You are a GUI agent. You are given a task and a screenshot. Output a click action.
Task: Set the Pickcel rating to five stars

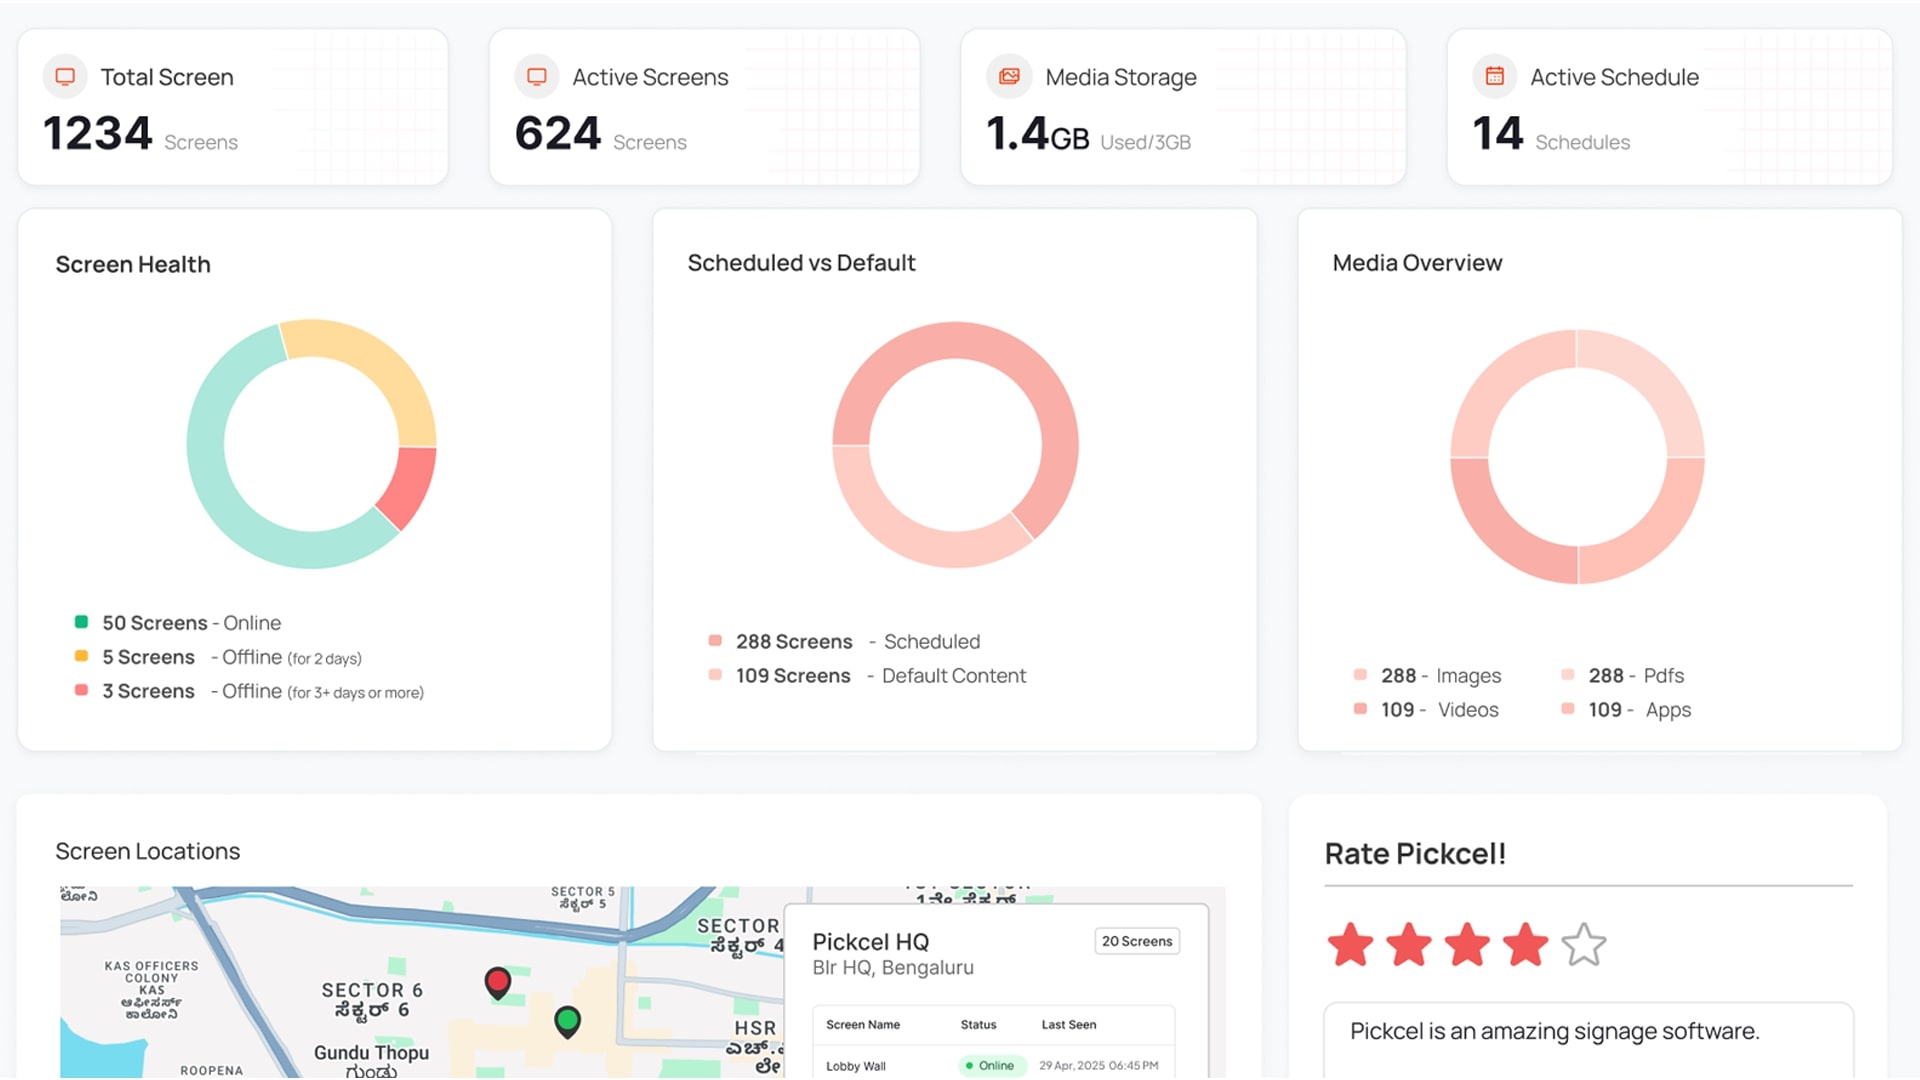pyautogui.click(x=1585, y=943)
